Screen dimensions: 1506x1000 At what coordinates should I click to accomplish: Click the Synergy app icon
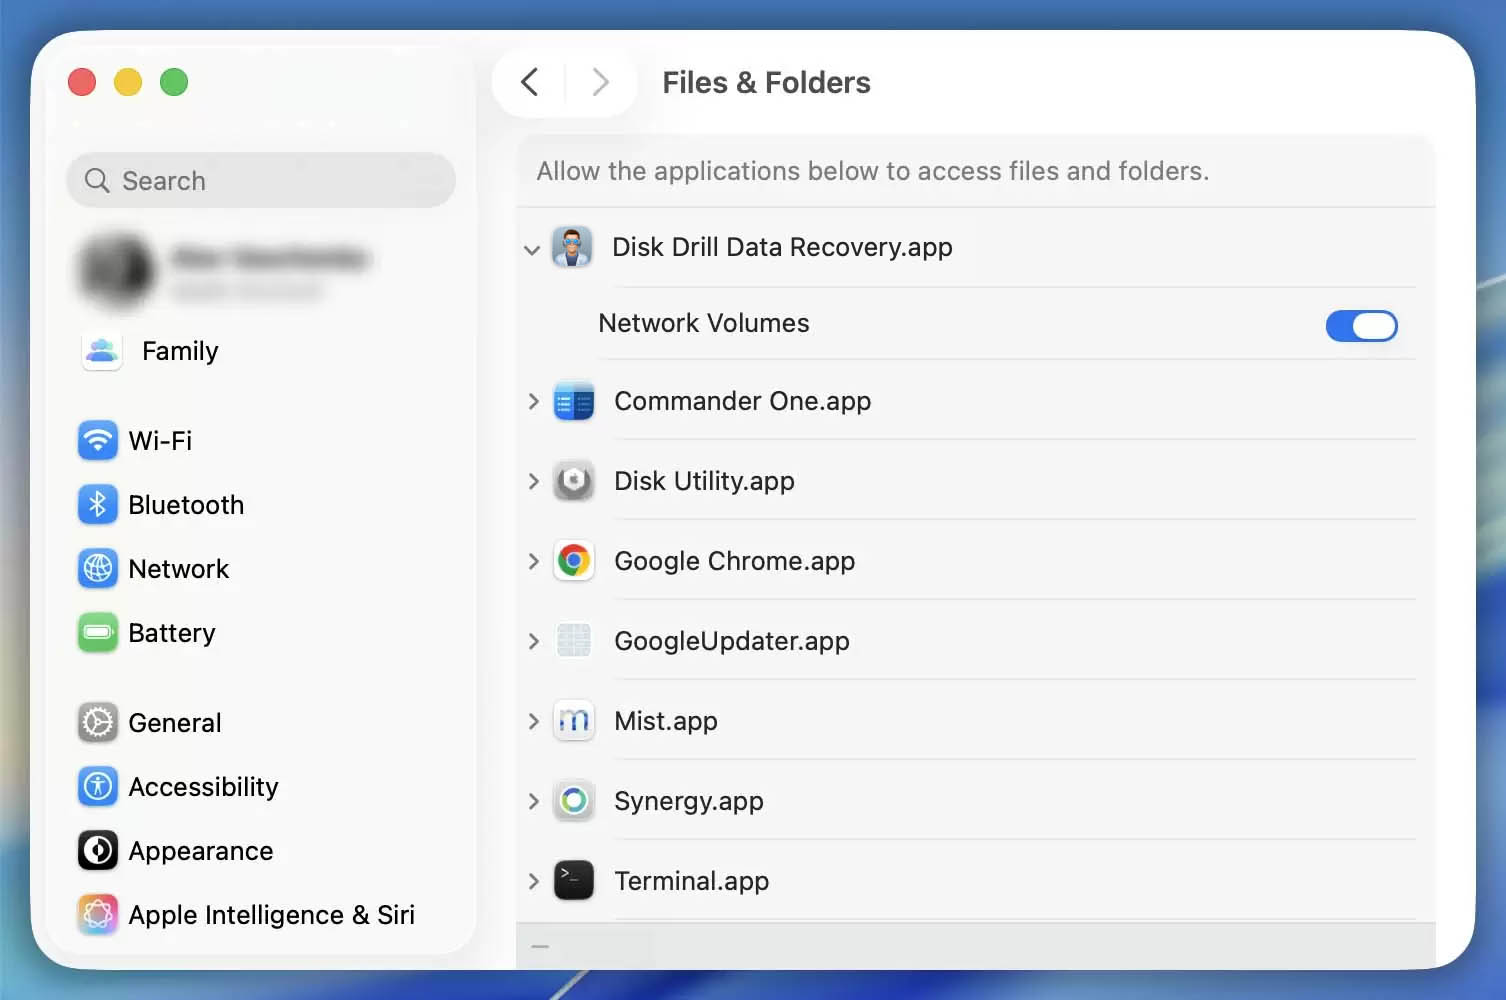point(574,801)
